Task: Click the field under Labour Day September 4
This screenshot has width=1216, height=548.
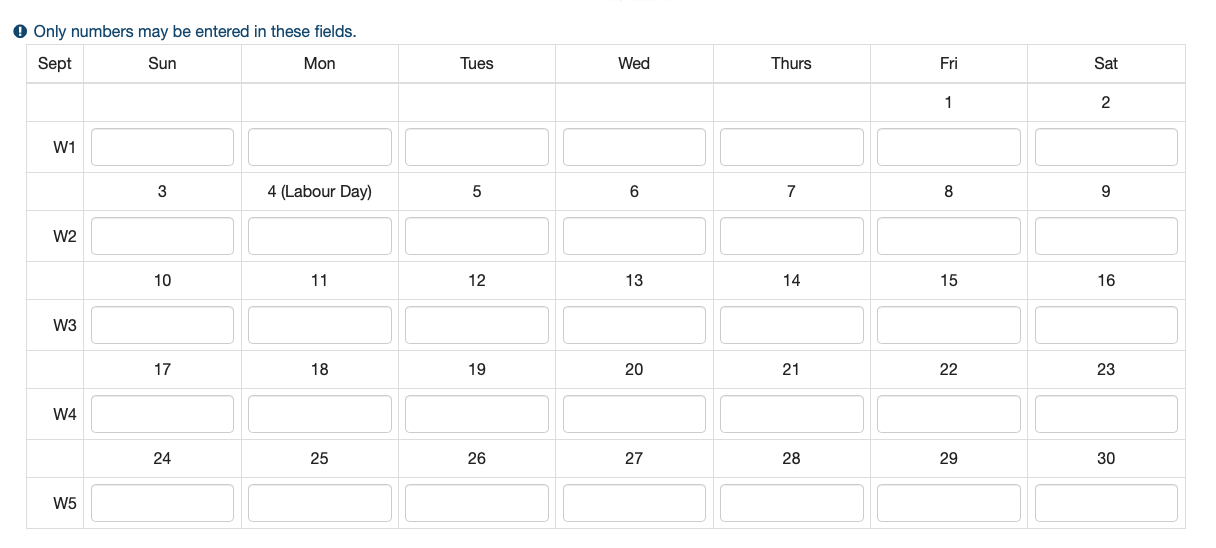Action: point(319,236)
